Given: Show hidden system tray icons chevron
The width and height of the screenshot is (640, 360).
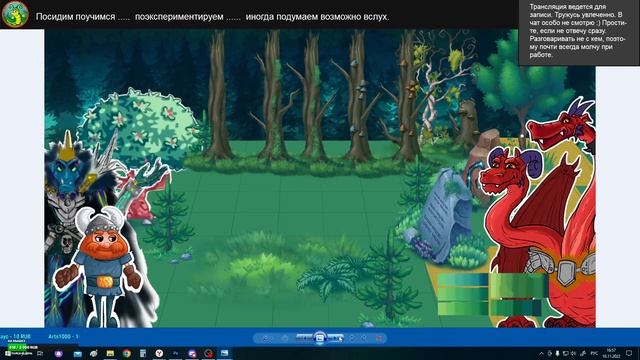Looking at the screenshot, I should (541, 353).
